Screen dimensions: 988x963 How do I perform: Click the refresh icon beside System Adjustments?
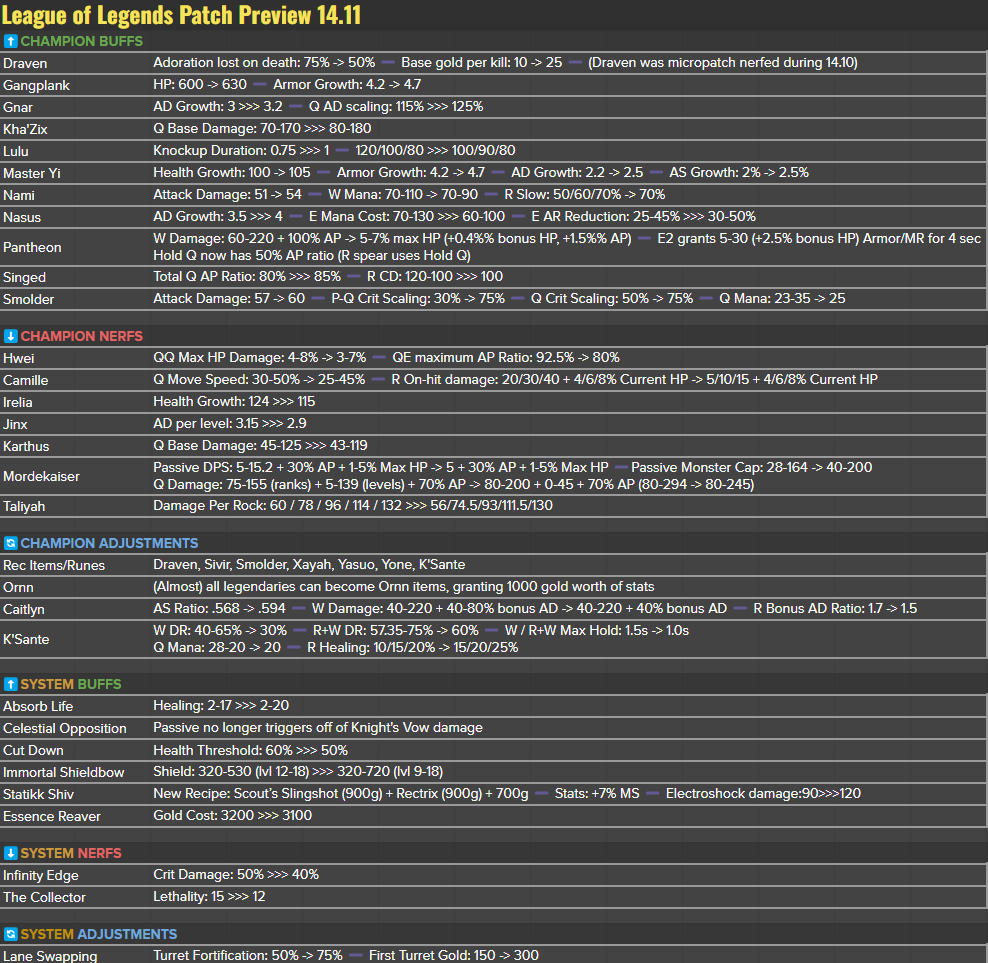(10, 934)
